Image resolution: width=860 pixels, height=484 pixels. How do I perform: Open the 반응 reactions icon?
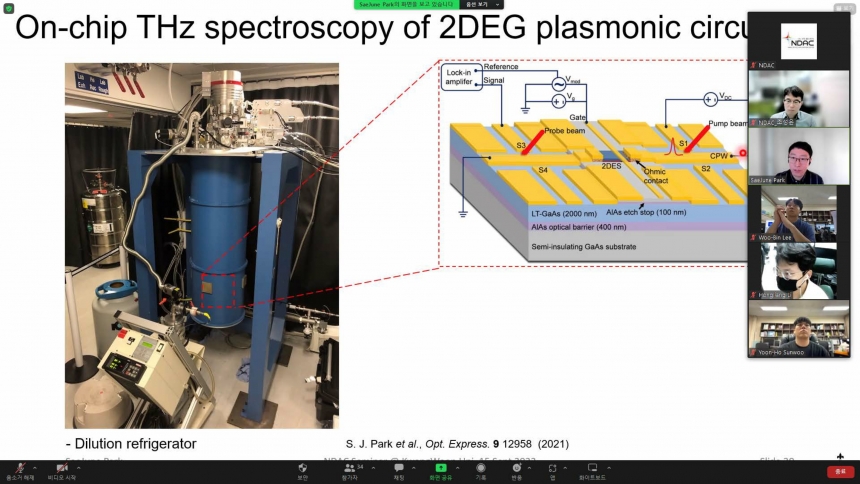(516, 468)
